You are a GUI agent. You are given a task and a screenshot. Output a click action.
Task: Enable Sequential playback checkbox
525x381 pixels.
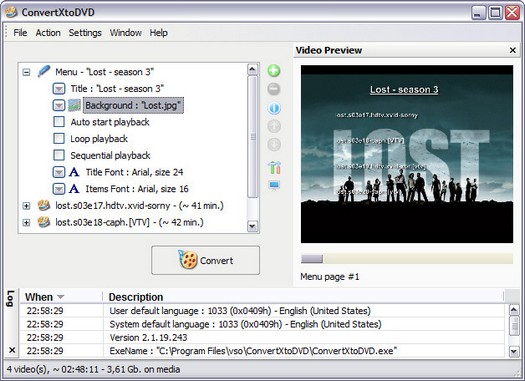[59, 155]
